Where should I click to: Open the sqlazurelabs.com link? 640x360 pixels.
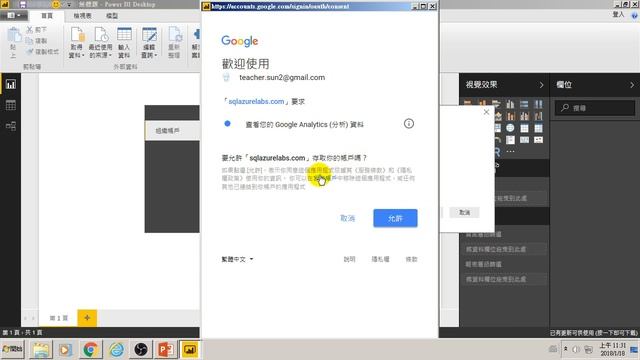click(x=256, y=101)
